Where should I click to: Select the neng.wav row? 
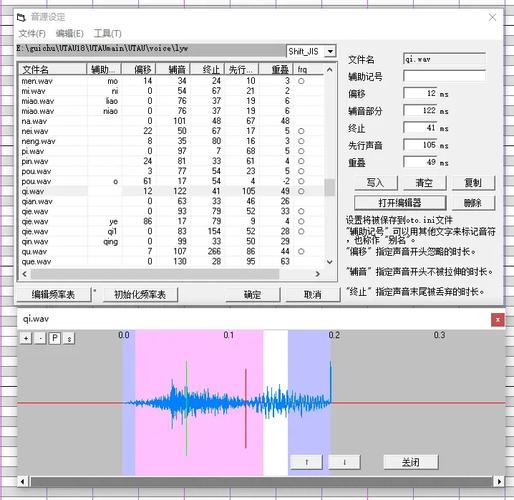[x=171, y=141]
